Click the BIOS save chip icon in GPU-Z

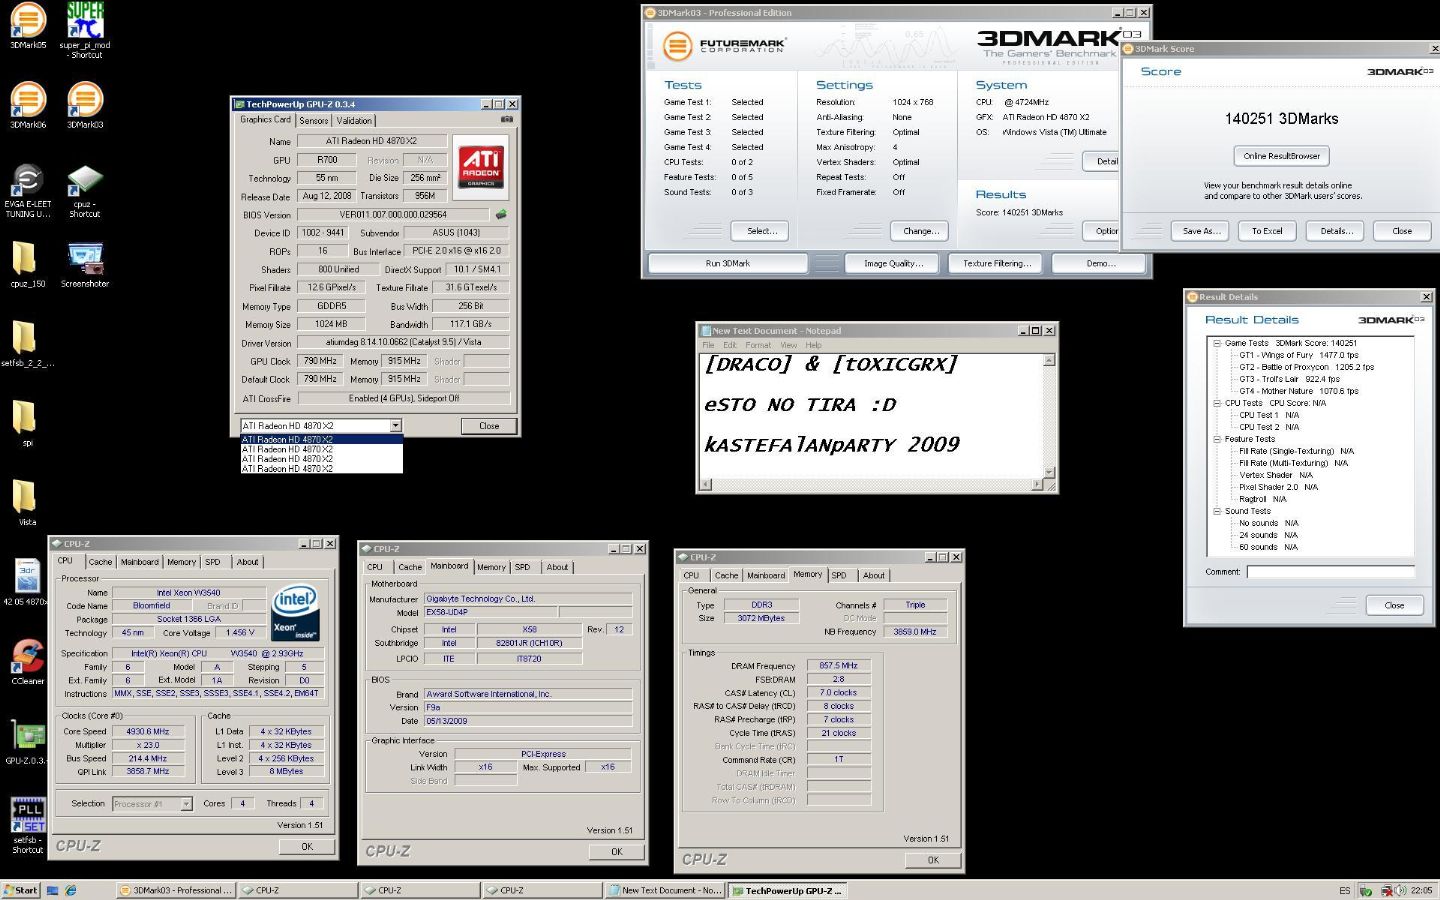tap(501, 214)
